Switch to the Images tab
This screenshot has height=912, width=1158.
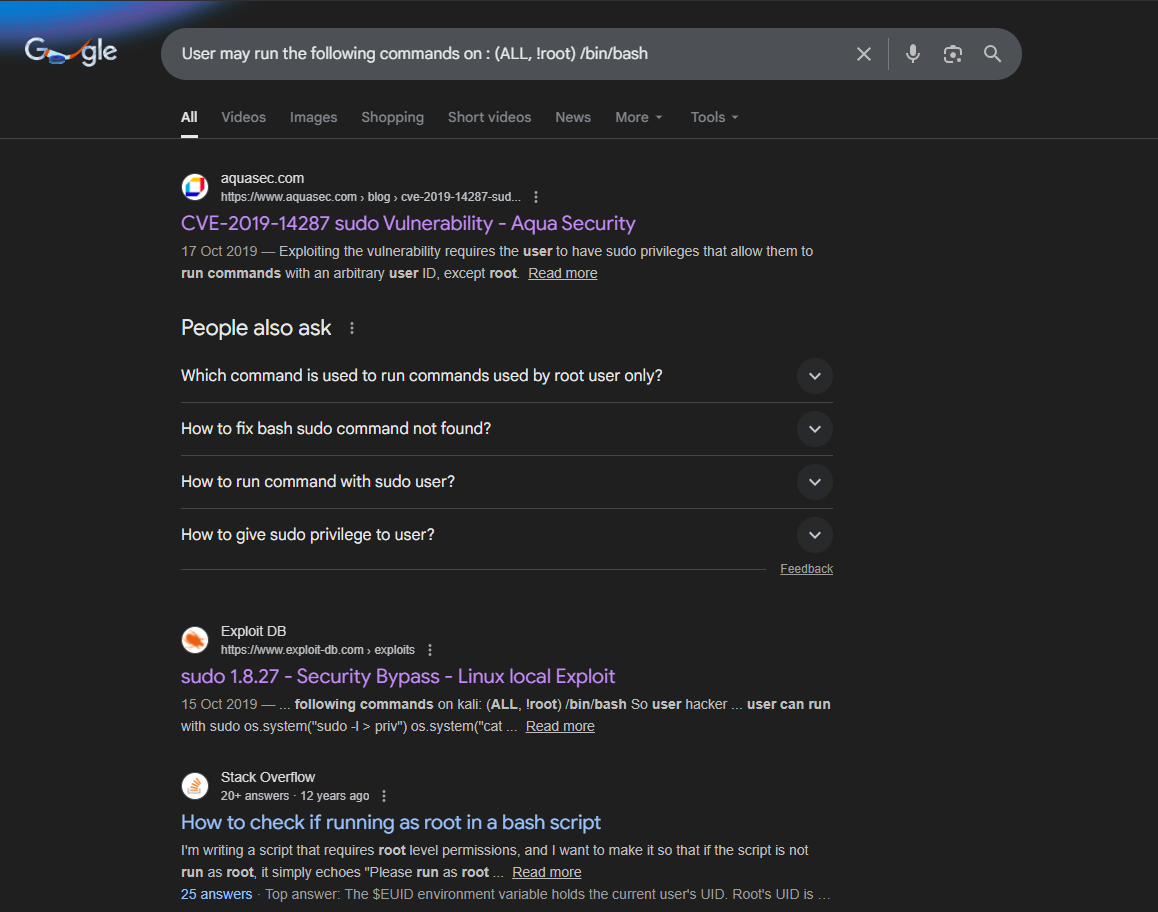click(x=313, y=117)
